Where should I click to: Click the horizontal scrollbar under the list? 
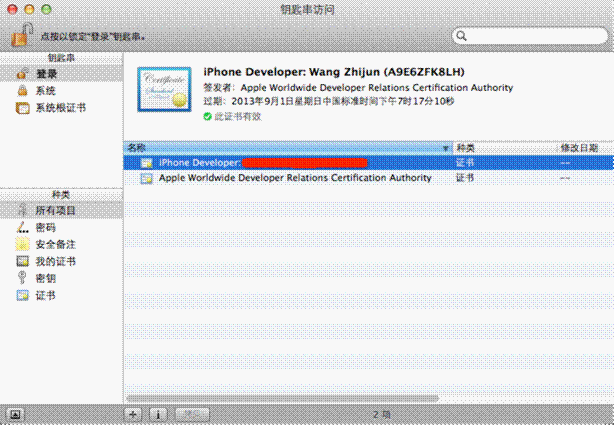282,398
